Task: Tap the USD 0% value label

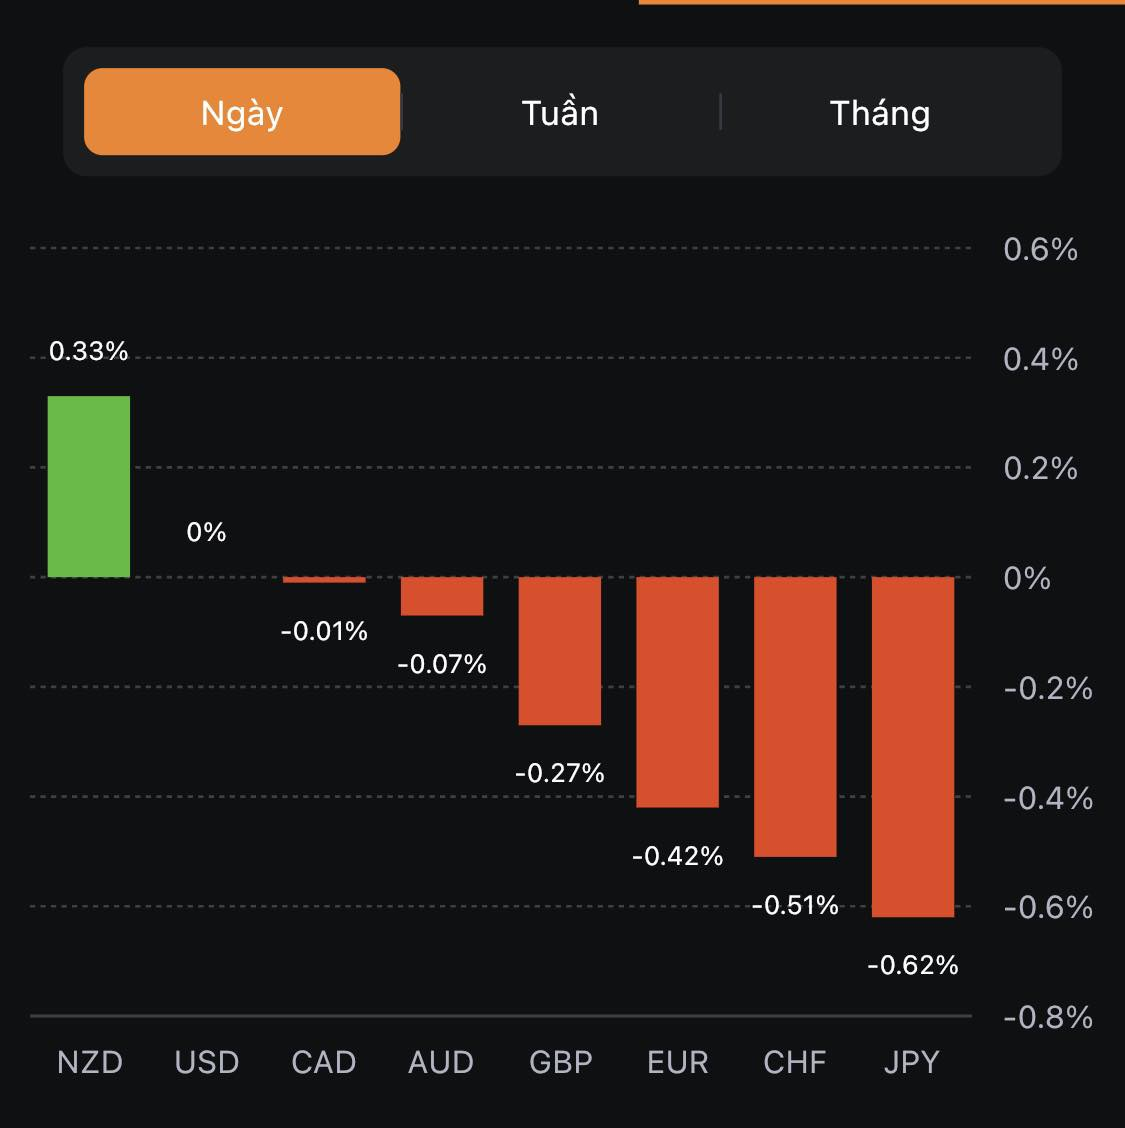Action: [206, 532]
